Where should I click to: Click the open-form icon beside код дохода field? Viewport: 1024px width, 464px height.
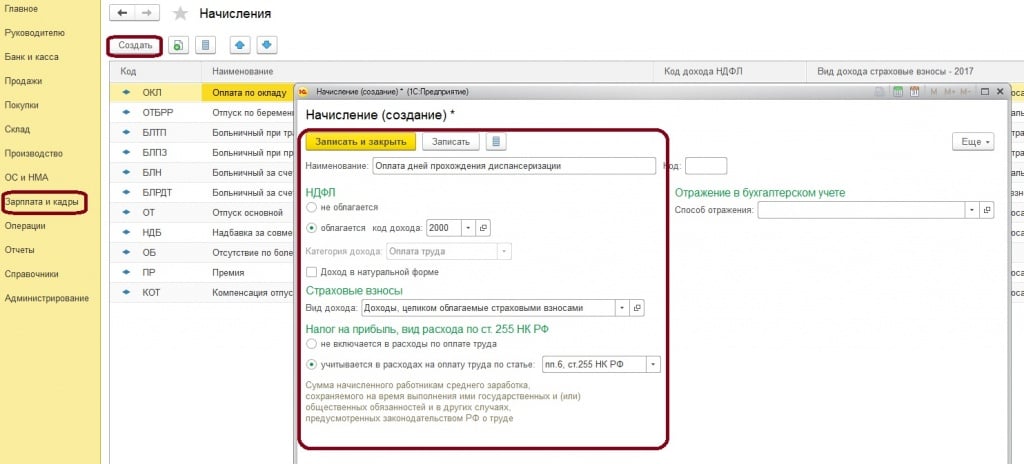[483, 228]
